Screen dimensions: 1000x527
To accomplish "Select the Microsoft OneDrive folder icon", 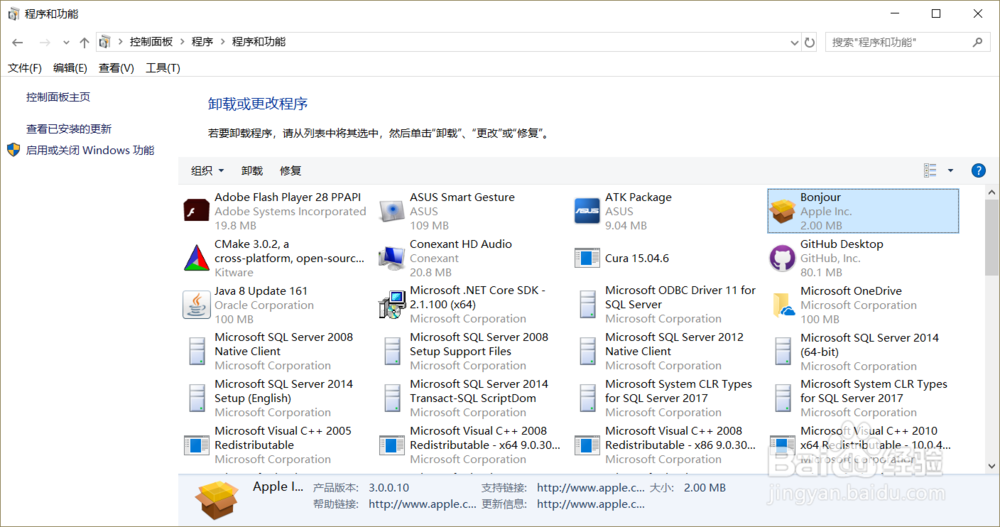I will (x=783, y=304).
